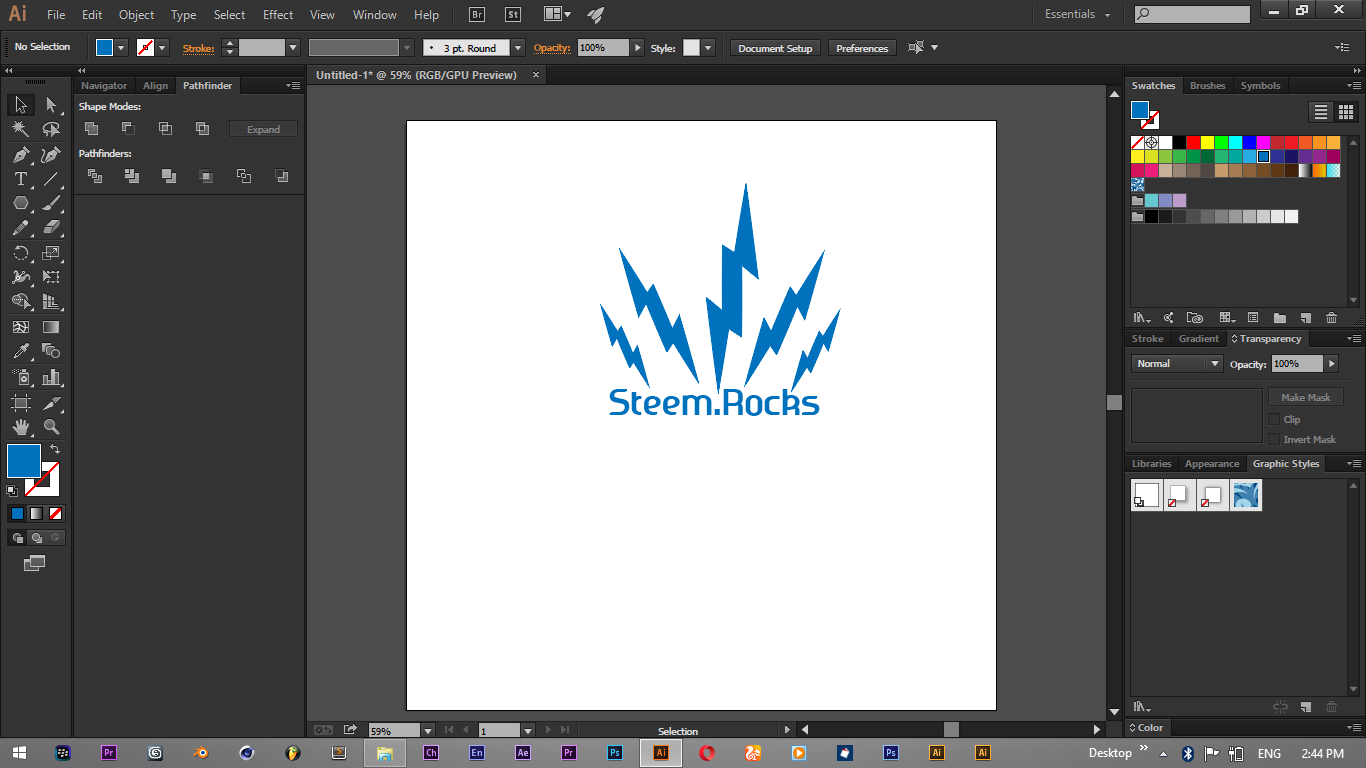
Task: Select the Column Graph tool
Action: tap(51, 377)
